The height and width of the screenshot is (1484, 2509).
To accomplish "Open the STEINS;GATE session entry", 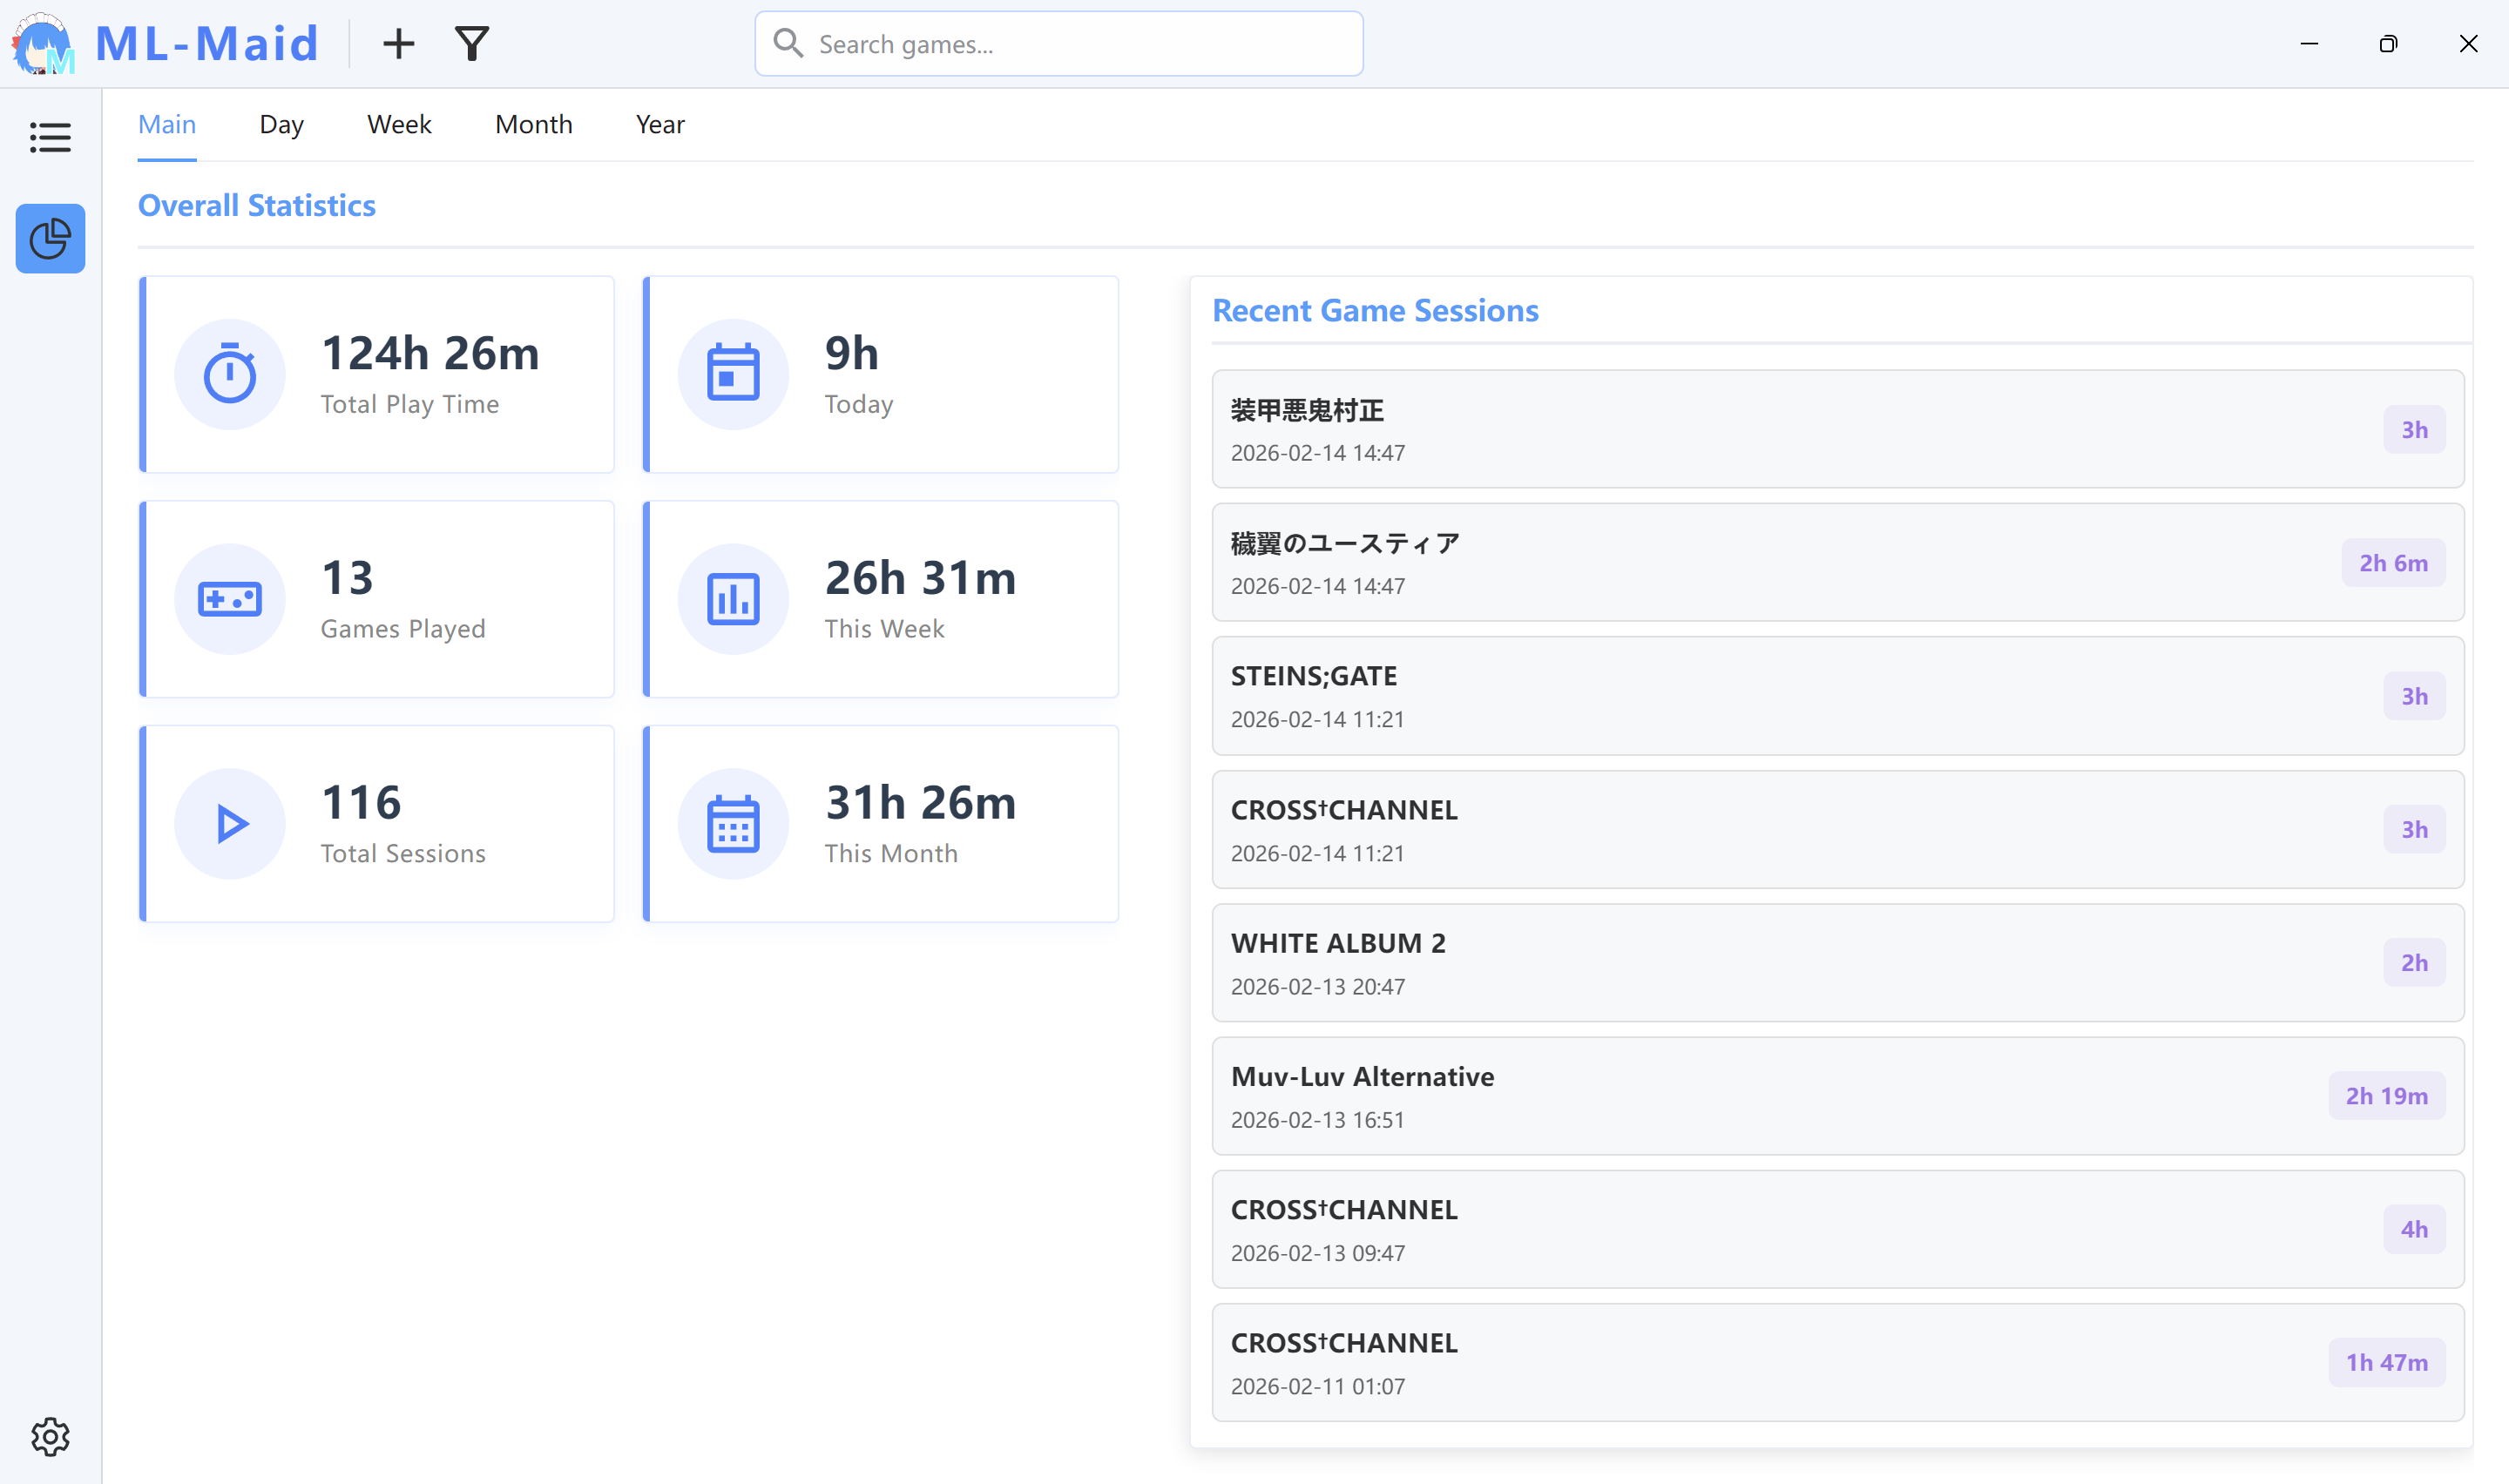I will pyautogui.click(x=1838, y=696).
